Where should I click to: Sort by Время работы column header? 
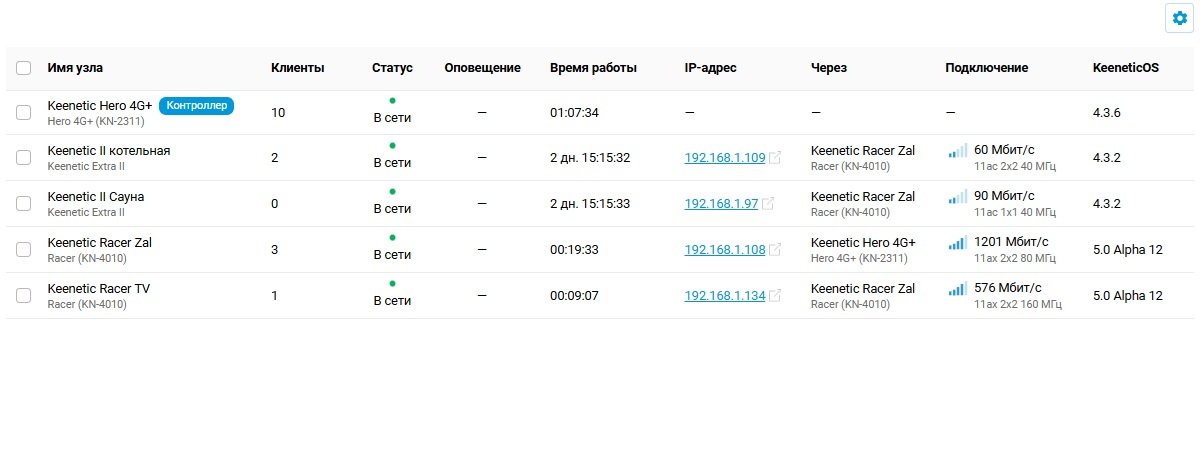click(593, 68)
